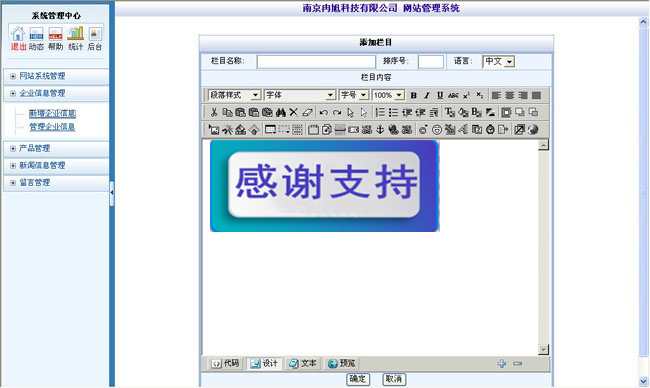This screenshot has height=388, width=650.
Task: Click the 栏目名称 text input field
Action: [x=316, y=62]
